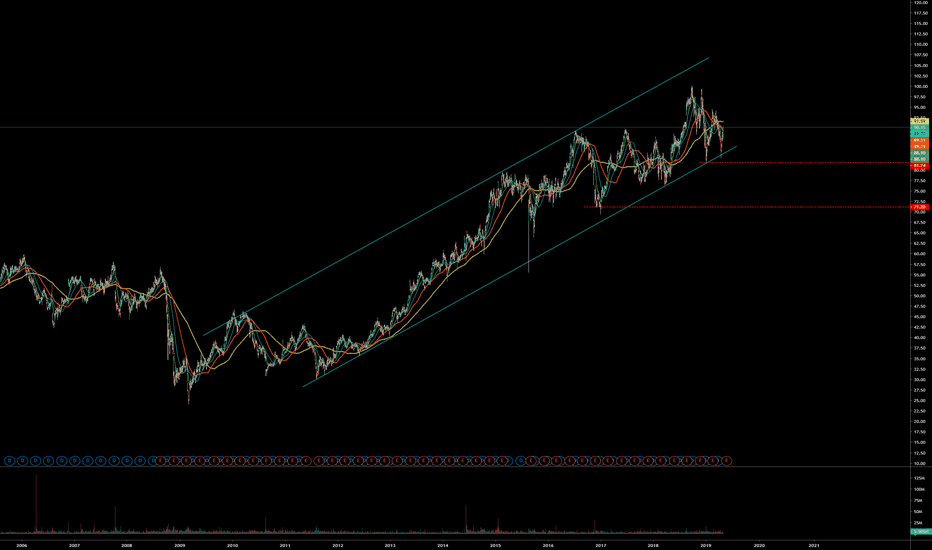Select the 2019 label on the time axis
The width and height of the screenshot is (932, 550).
point(706,545)
